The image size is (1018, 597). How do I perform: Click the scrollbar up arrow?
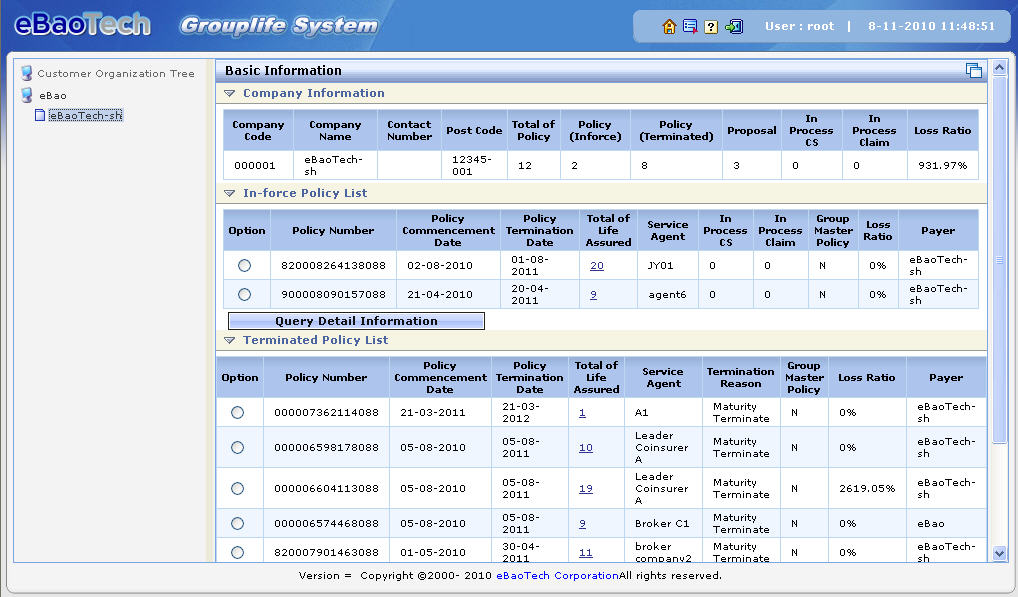pos(999,67)
